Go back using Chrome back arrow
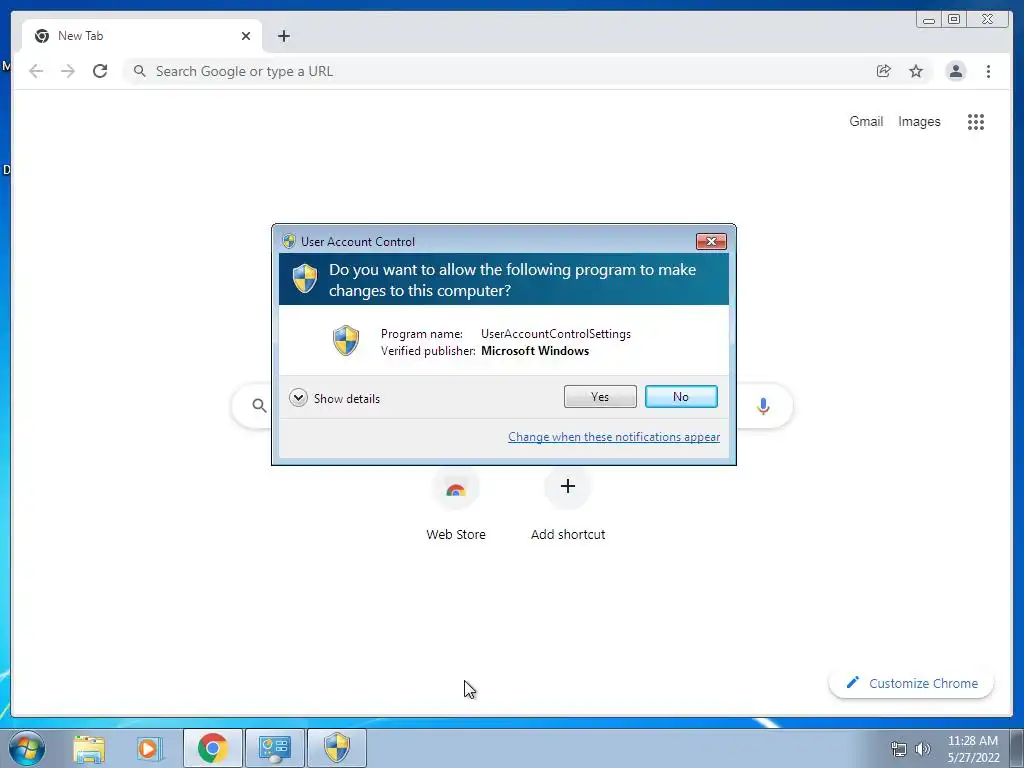The image size is (1024, 768). point(36,71)
